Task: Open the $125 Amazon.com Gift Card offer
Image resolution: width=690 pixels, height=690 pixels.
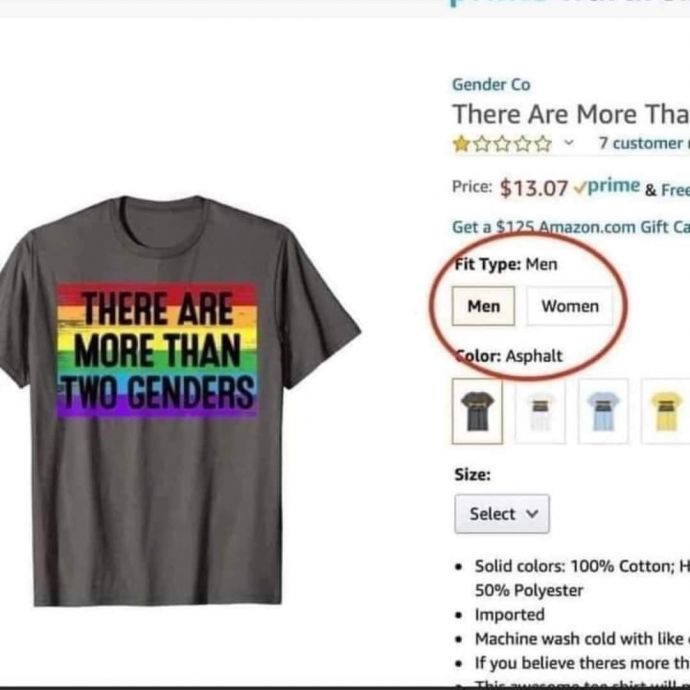Action: pos(570,227)
